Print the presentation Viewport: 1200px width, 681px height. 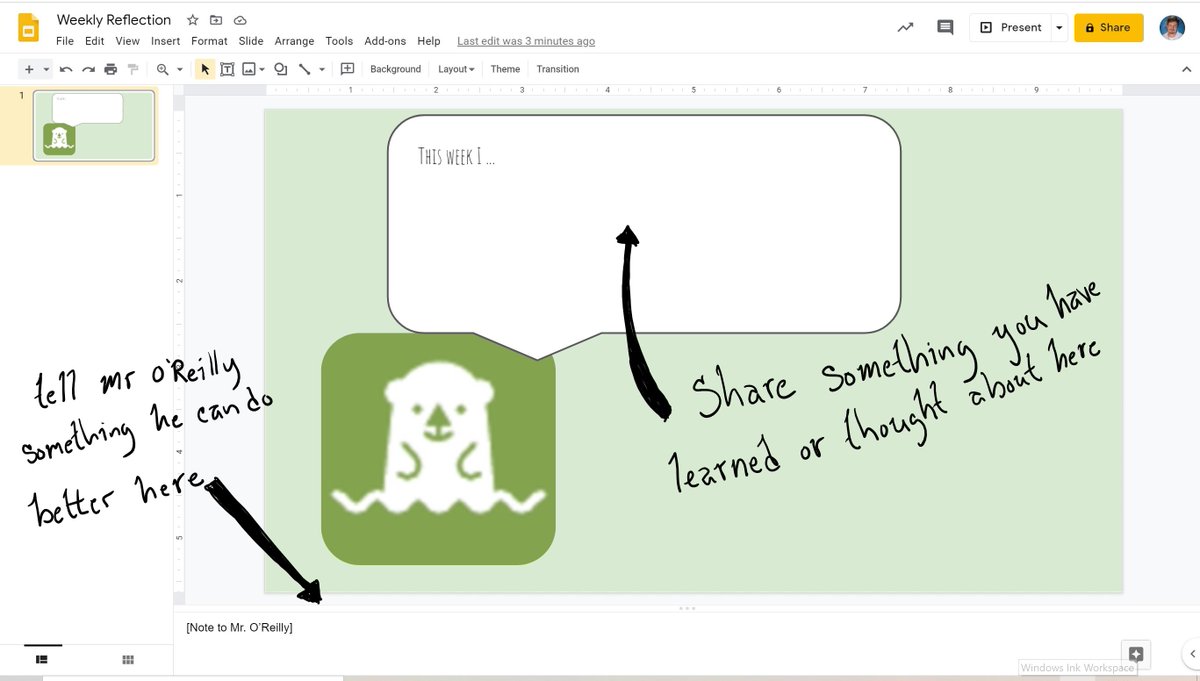110,69
